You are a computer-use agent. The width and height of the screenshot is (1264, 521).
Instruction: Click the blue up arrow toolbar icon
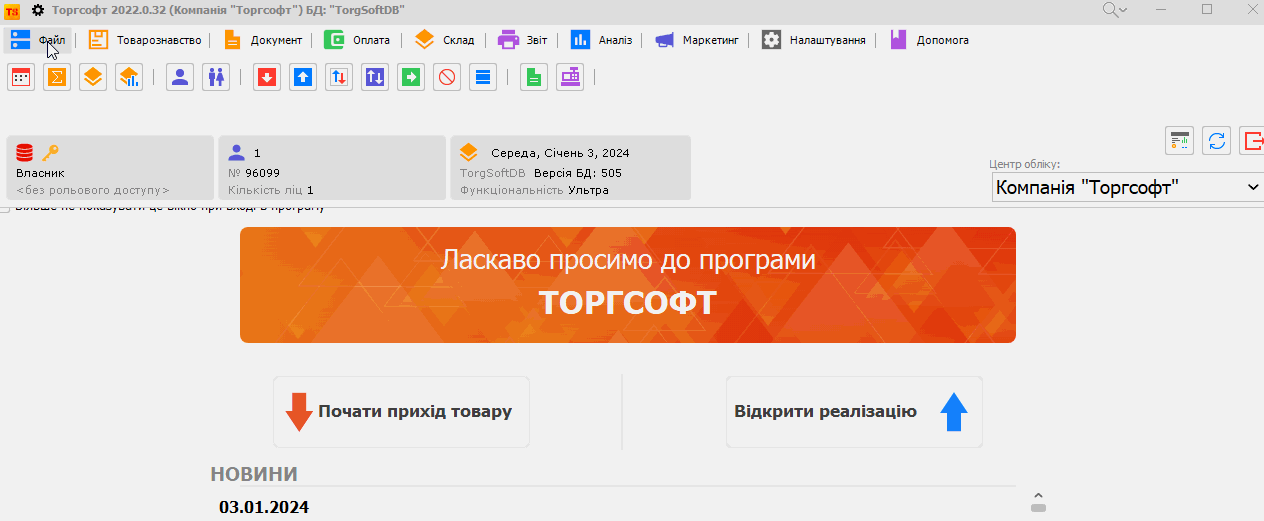pyautogui.click(x=303, y=77)
